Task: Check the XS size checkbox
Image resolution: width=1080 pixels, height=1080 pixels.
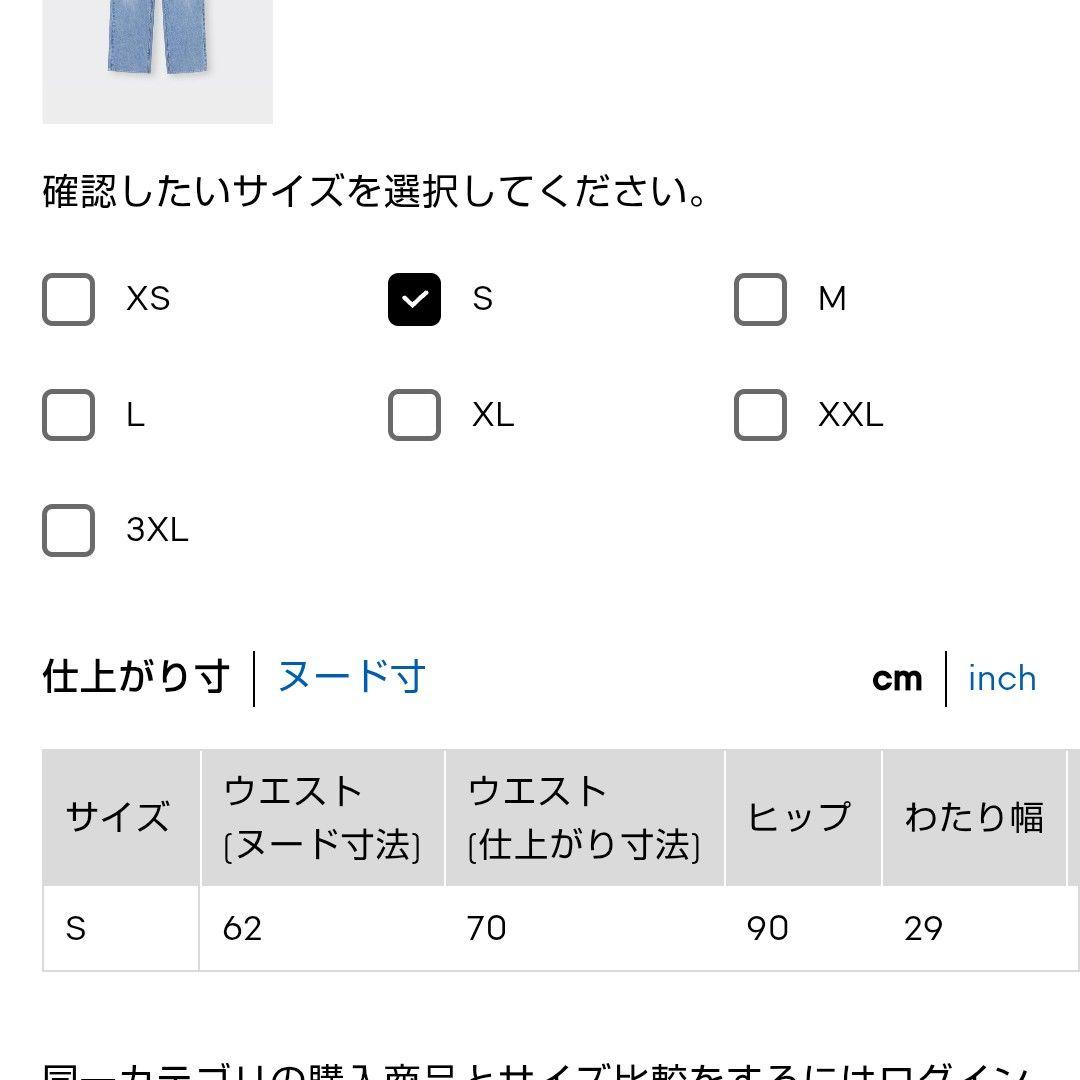Action: pos(68,299)
